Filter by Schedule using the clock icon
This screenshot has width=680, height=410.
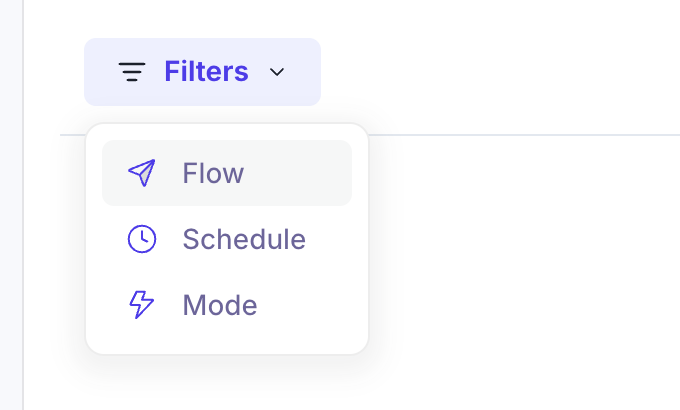(x=142, y=239)
